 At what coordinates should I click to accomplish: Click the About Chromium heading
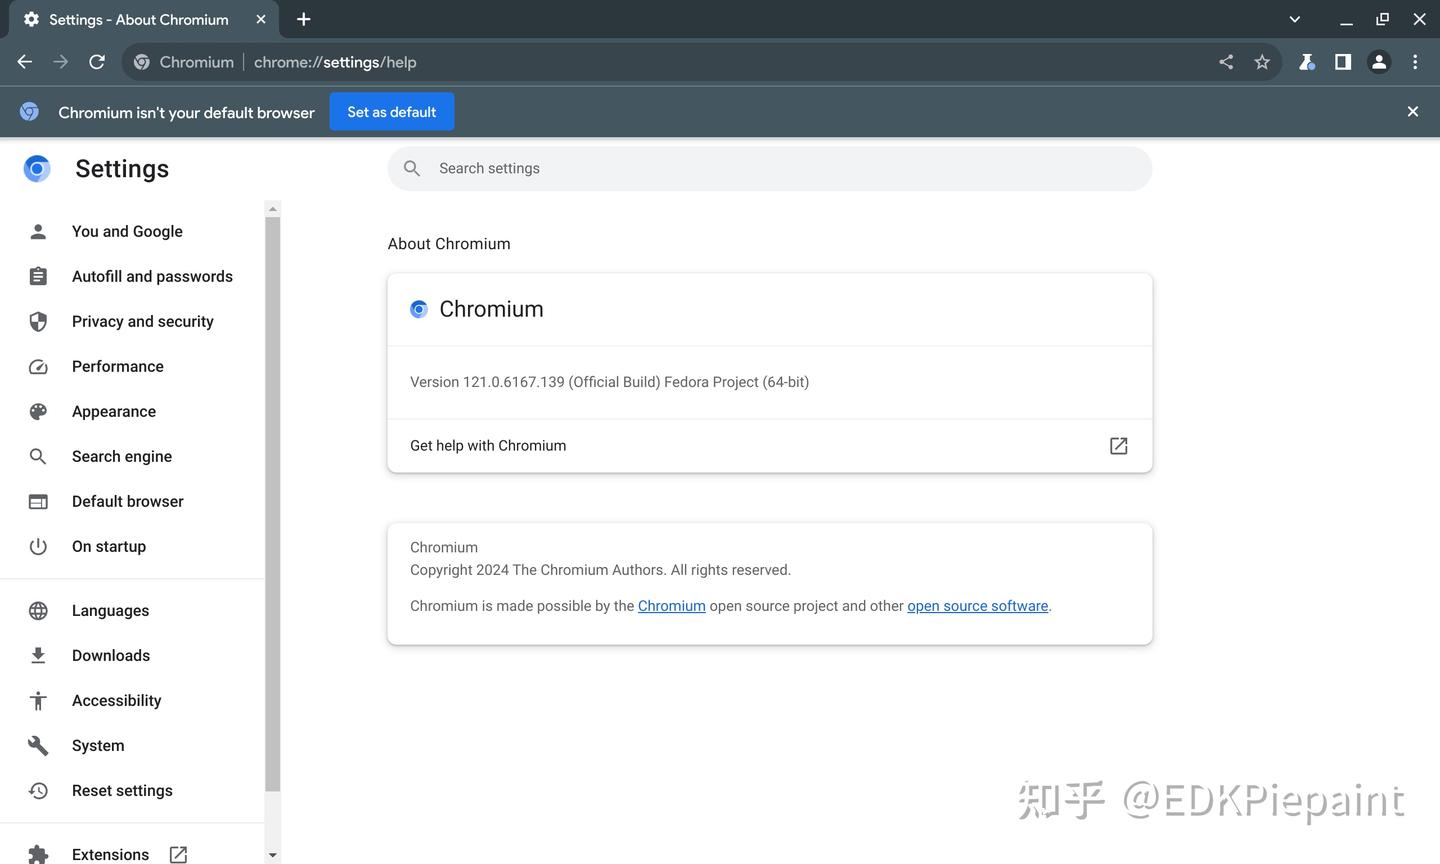coord(449,244)
